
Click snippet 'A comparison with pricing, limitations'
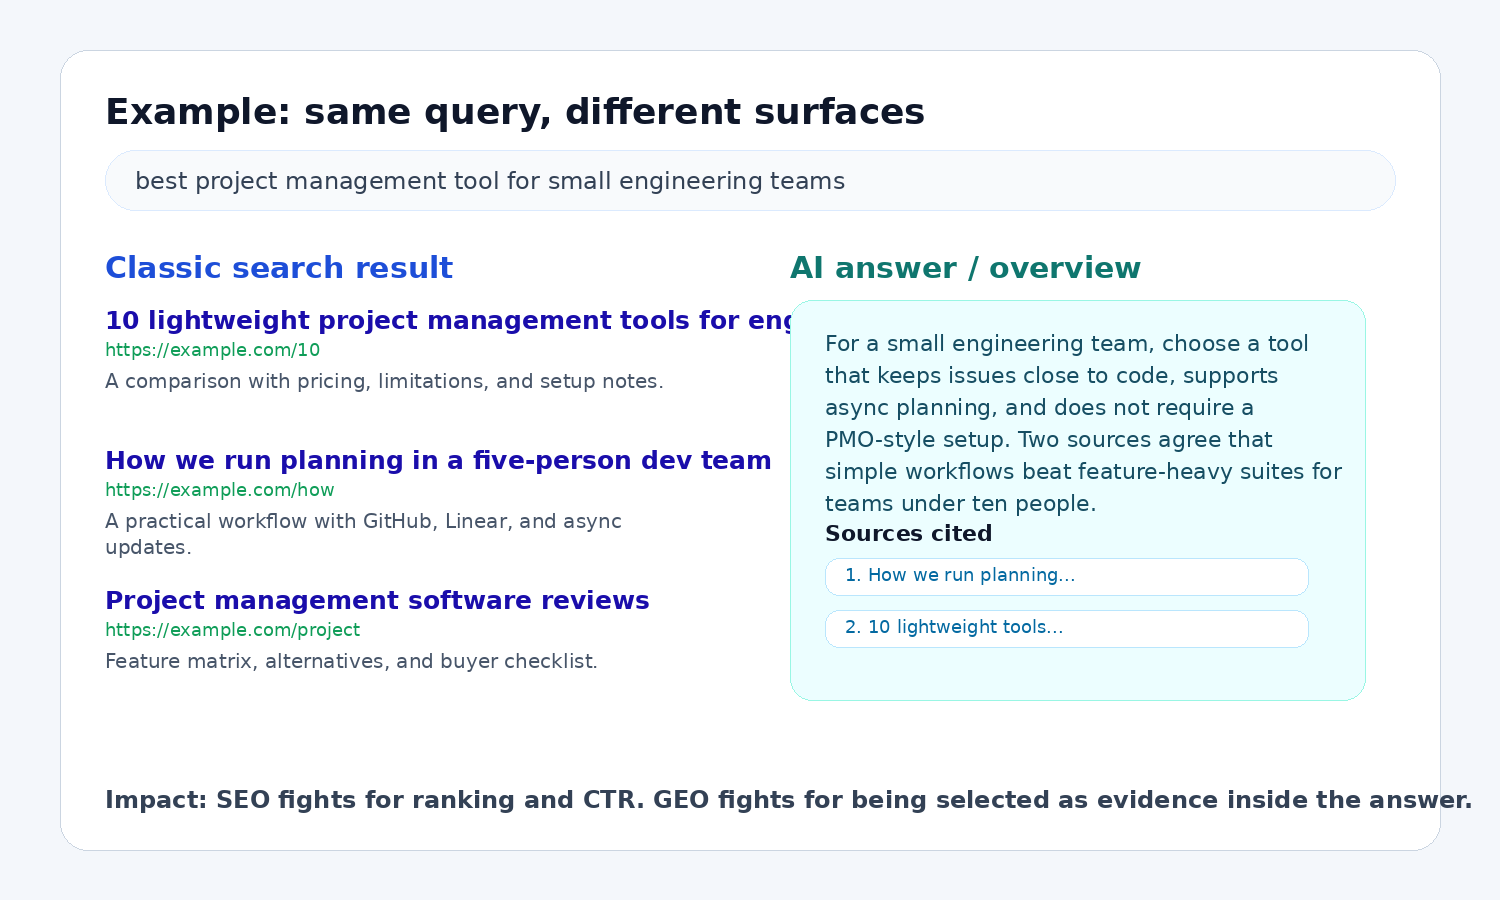click(384, 382)
